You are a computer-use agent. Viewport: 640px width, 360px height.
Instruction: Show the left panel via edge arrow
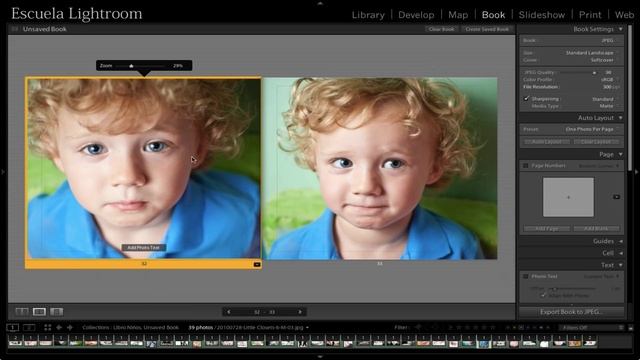point(3,172)
